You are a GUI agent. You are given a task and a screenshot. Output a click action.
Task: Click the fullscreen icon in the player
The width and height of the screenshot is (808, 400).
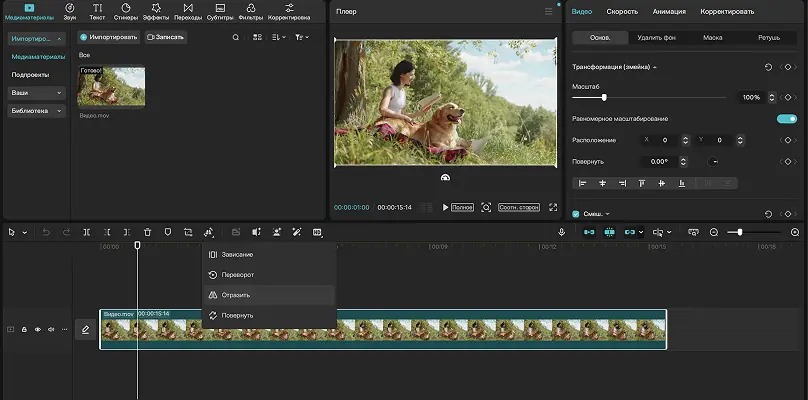pos(553,207)
